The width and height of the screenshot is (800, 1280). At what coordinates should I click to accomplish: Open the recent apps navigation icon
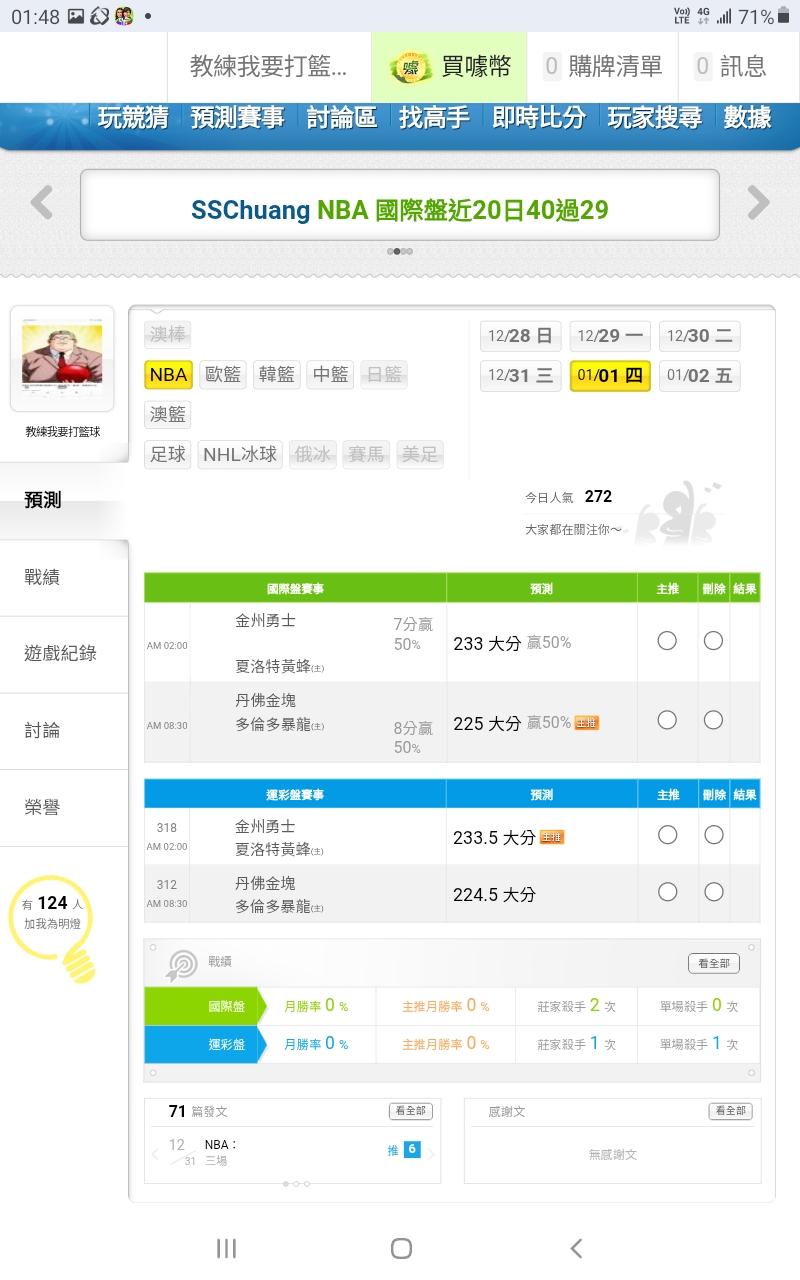point(226,1247)
